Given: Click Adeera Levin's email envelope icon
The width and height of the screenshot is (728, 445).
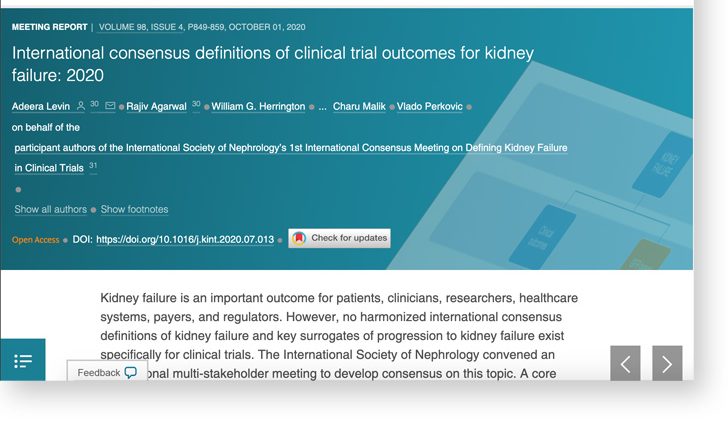Looking at the screenshot, I should point(110,106).
